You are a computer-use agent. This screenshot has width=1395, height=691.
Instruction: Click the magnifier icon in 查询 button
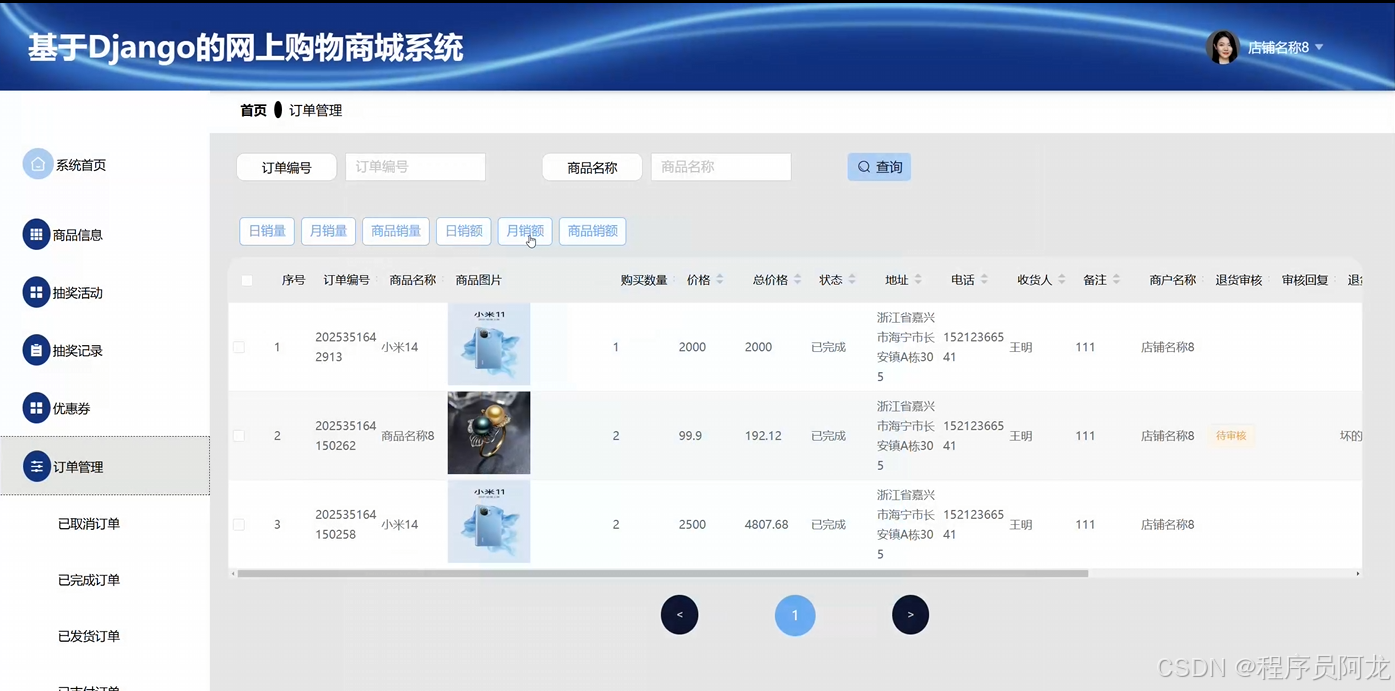tap(864, 167)
